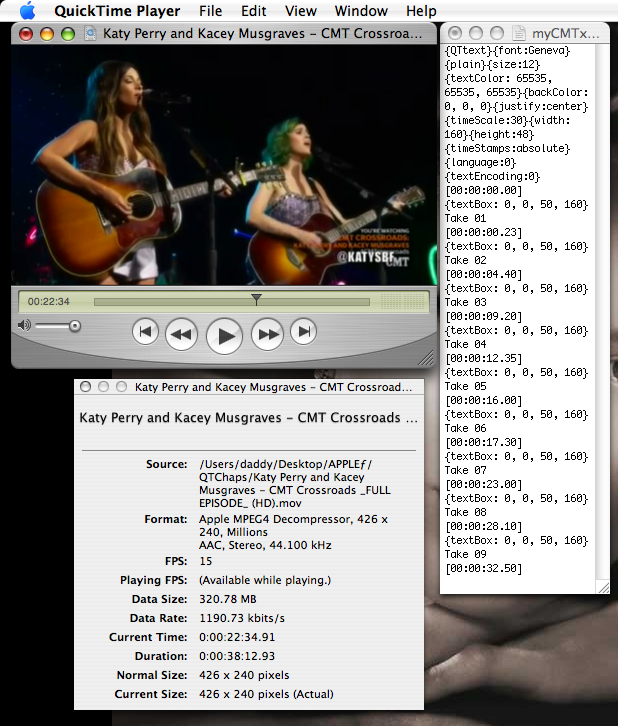The height and width of the screenshot is (726, 618).
Task: Click the Current Size value marked (Actual)
Action: pyautogui.click(x=266, y=694)
